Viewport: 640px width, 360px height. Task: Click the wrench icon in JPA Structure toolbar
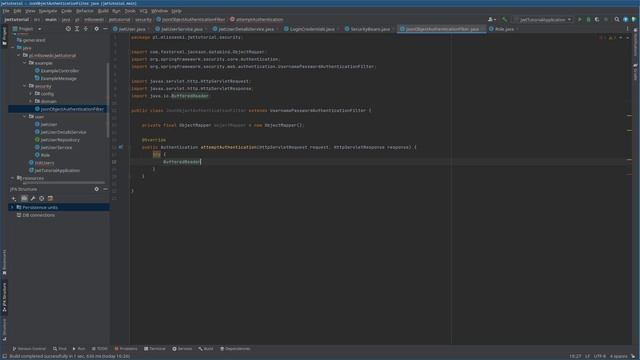(33, 198)
